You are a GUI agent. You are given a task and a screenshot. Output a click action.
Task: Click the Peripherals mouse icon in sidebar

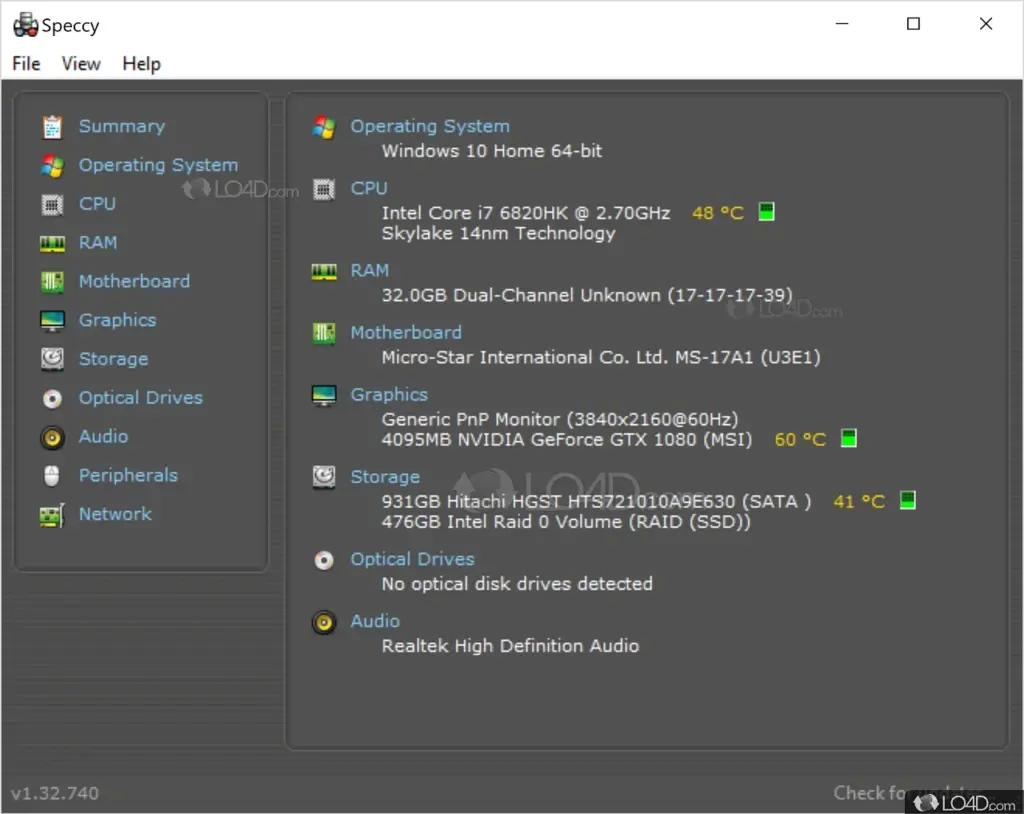click(x=52, y=476)
